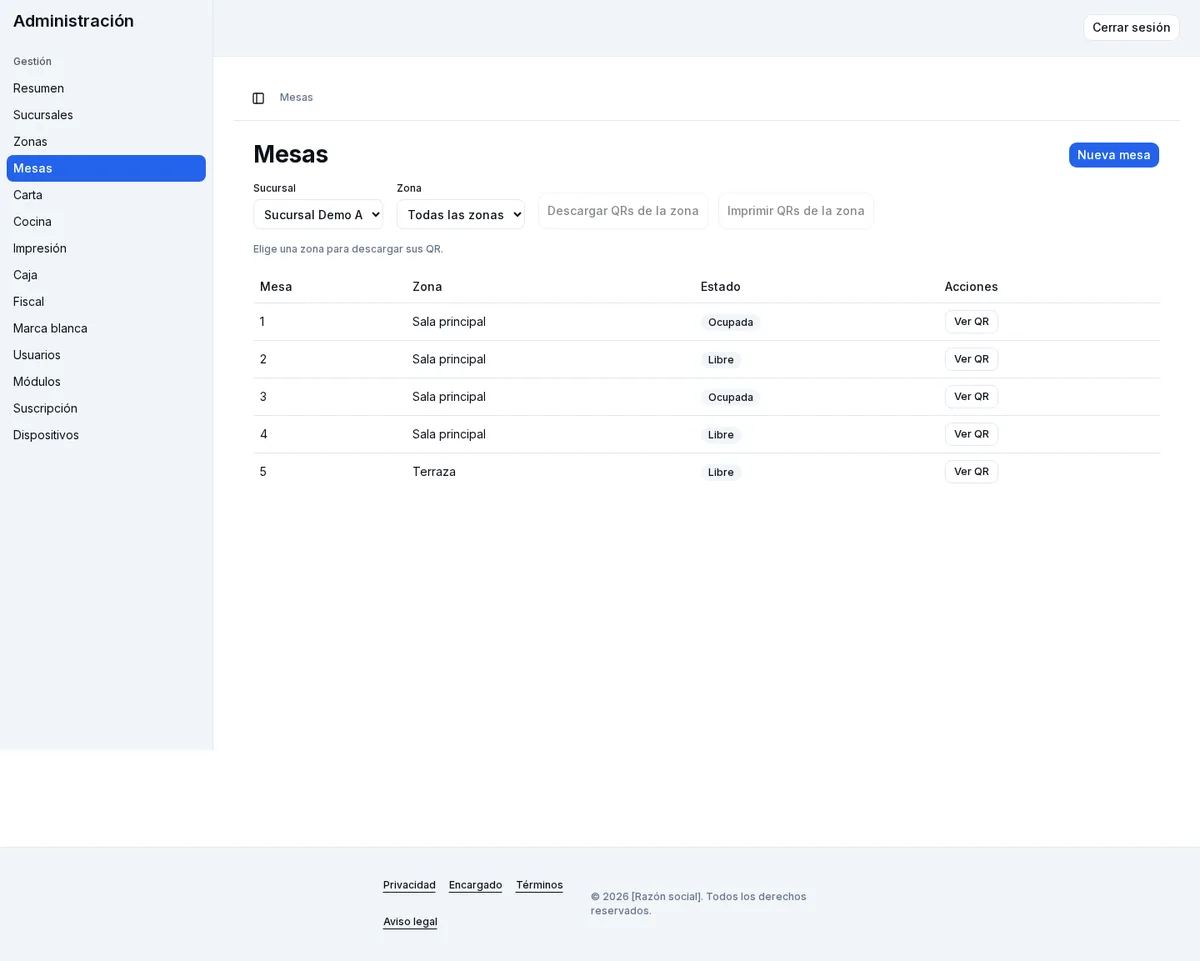This screenshot has width=1200, height=961.
Task: Open the Suscripción page
Action: pos(106,408)
